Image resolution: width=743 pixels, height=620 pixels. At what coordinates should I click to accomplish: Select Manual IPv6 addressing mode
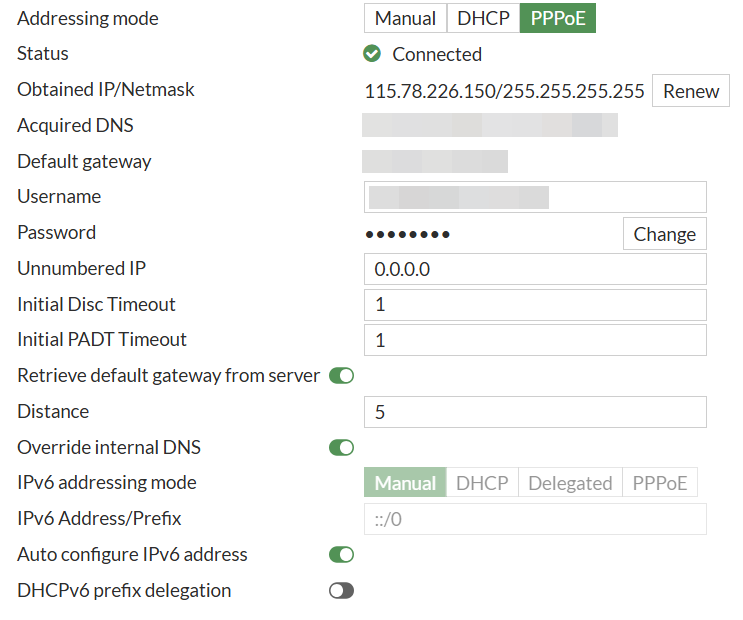point(405,483)
